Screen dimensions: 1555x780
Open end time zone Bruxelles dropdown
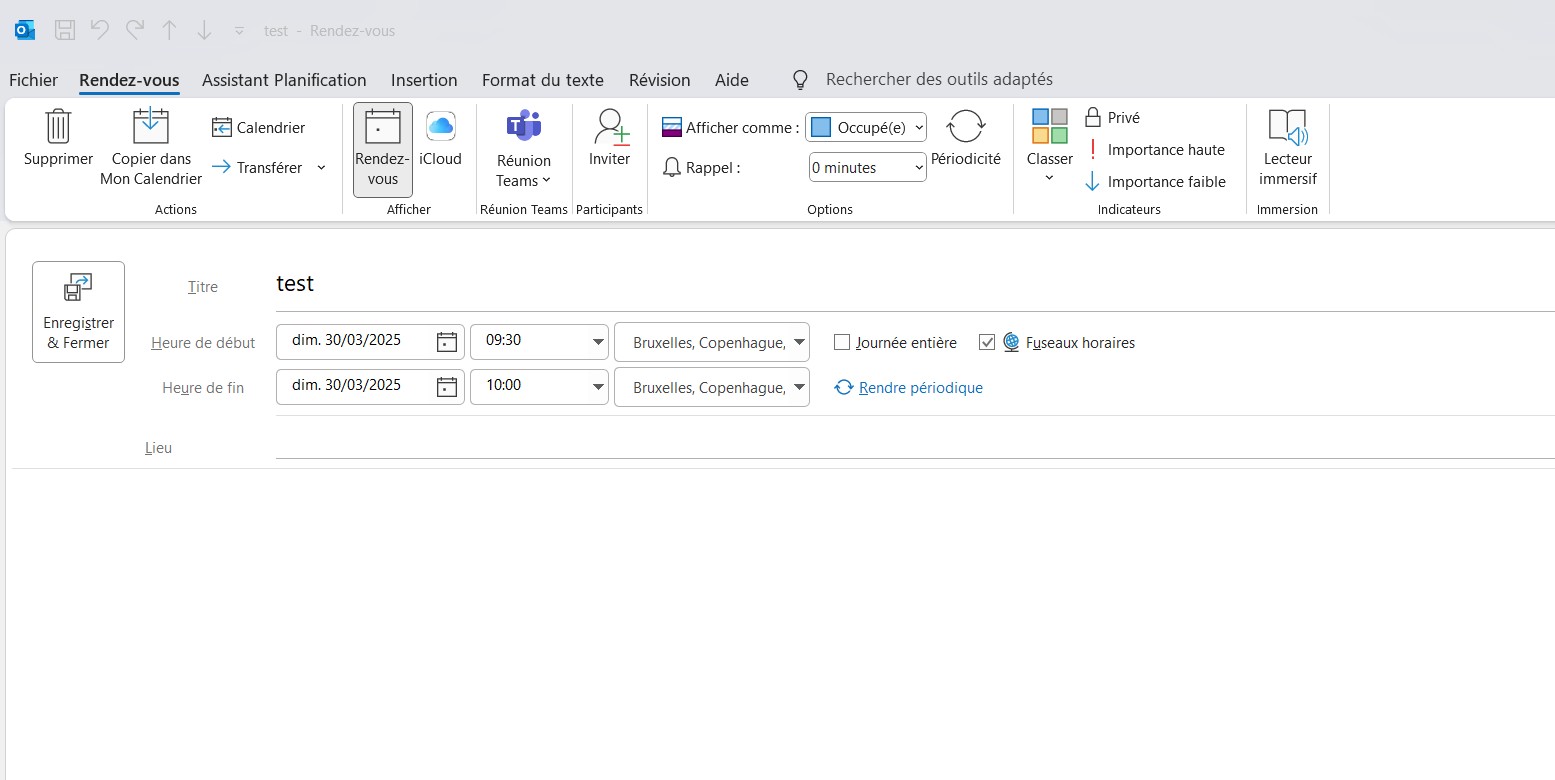click(712, 387)
